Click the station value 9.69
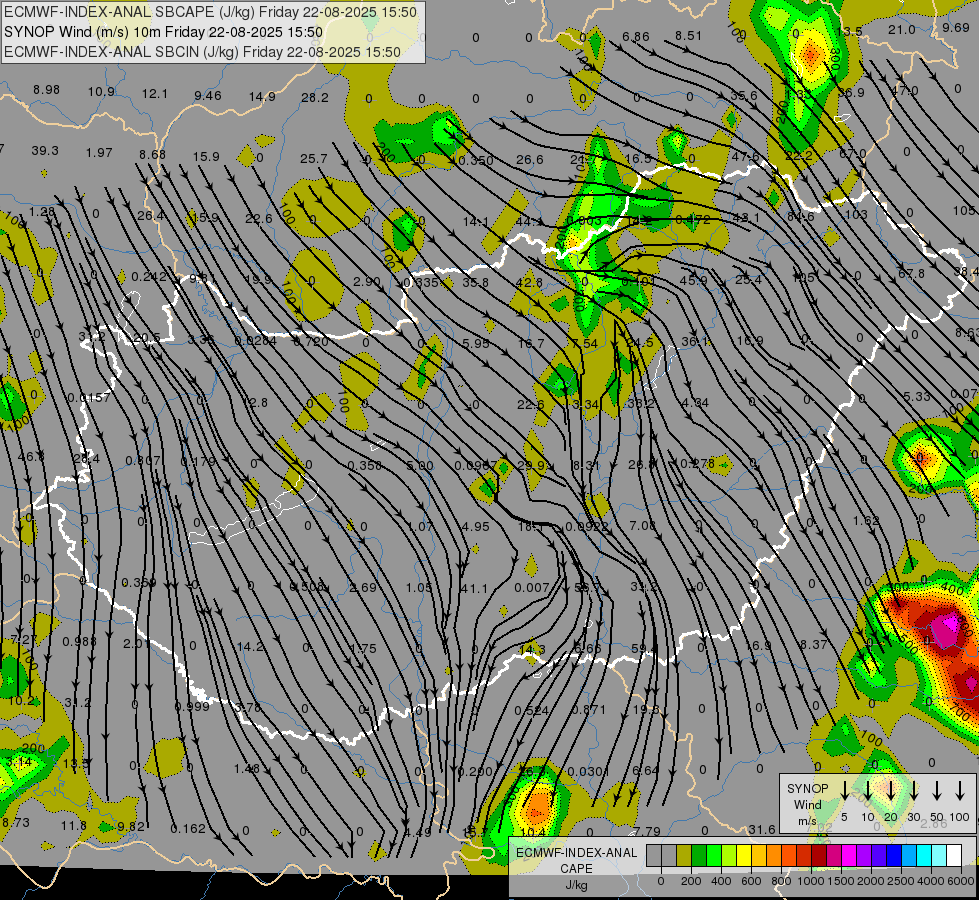979x900 pixels. 956,27
